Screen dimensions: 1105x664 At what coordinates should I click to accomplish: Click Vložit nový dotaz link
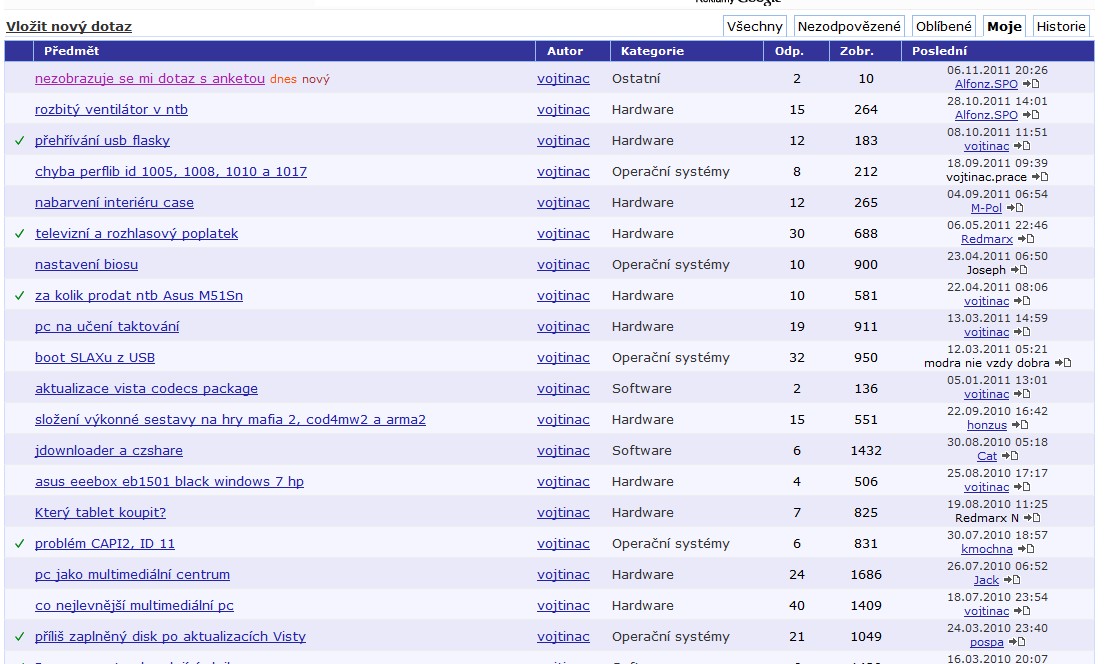point(69,27)
